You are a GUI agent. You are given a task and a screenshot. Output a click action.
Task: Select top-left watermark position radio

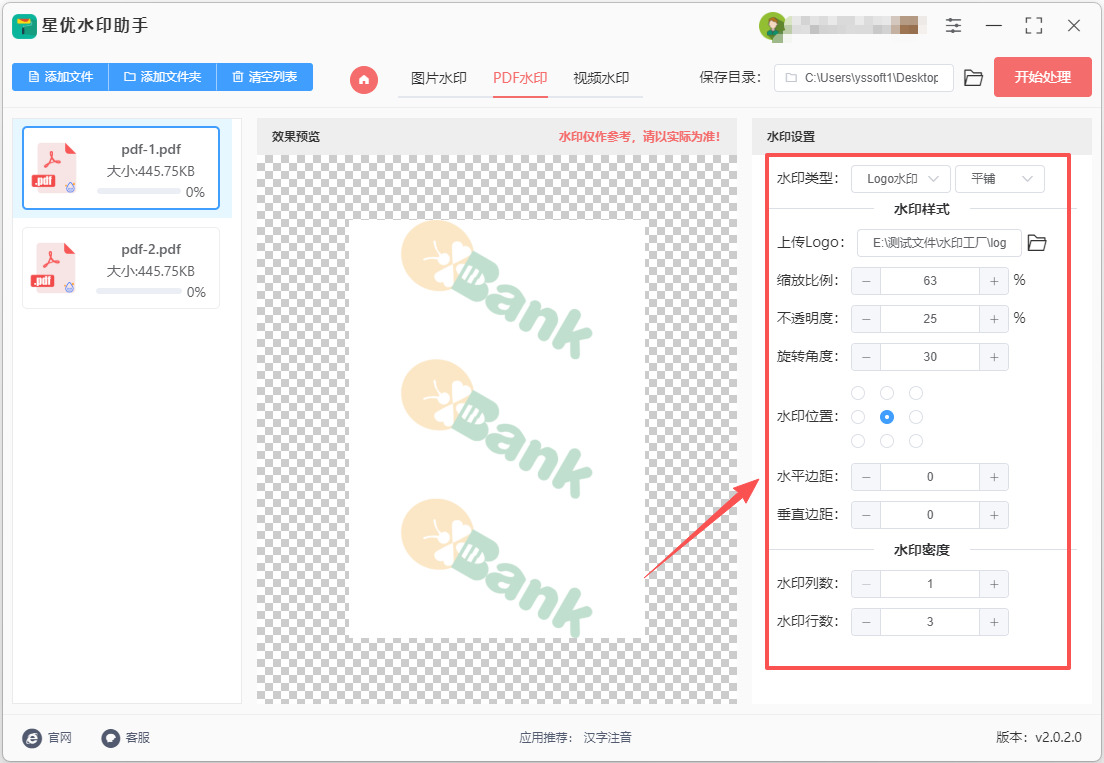(x=858, y=393)
